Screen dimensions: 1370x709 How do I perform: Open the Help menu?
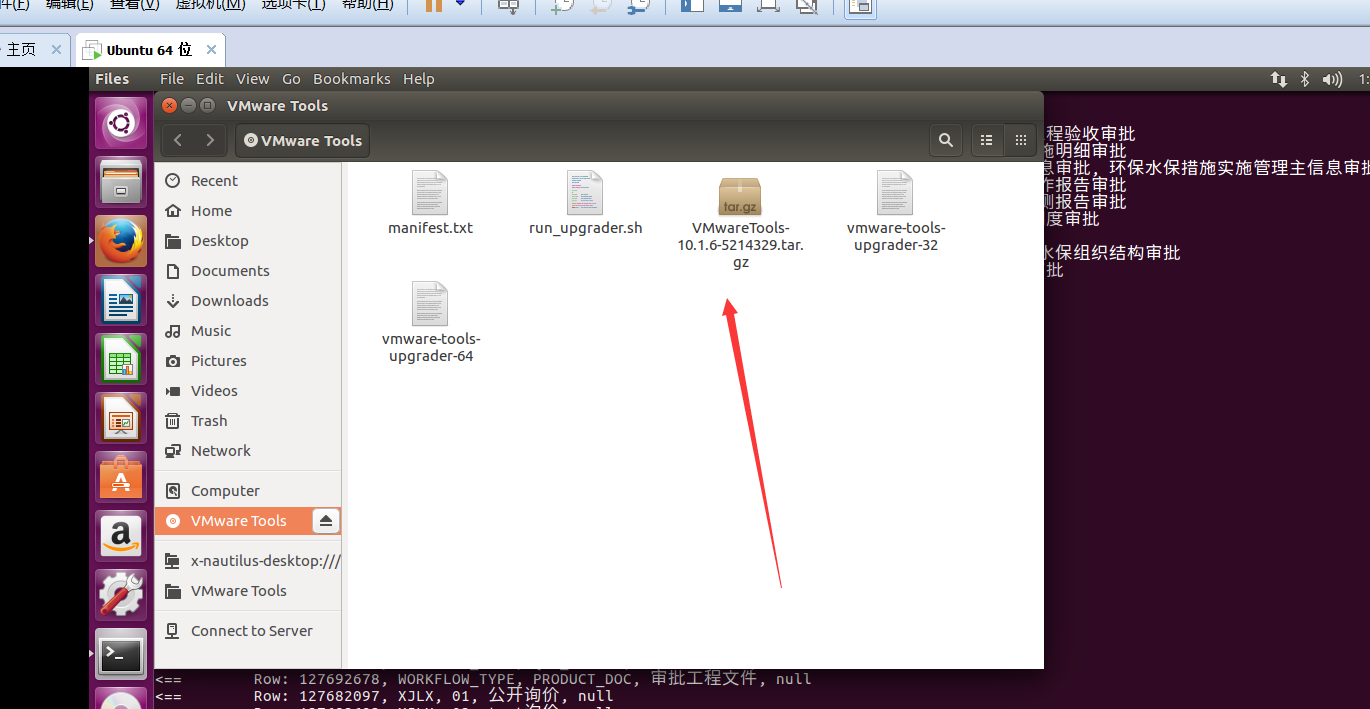[419, 79]
